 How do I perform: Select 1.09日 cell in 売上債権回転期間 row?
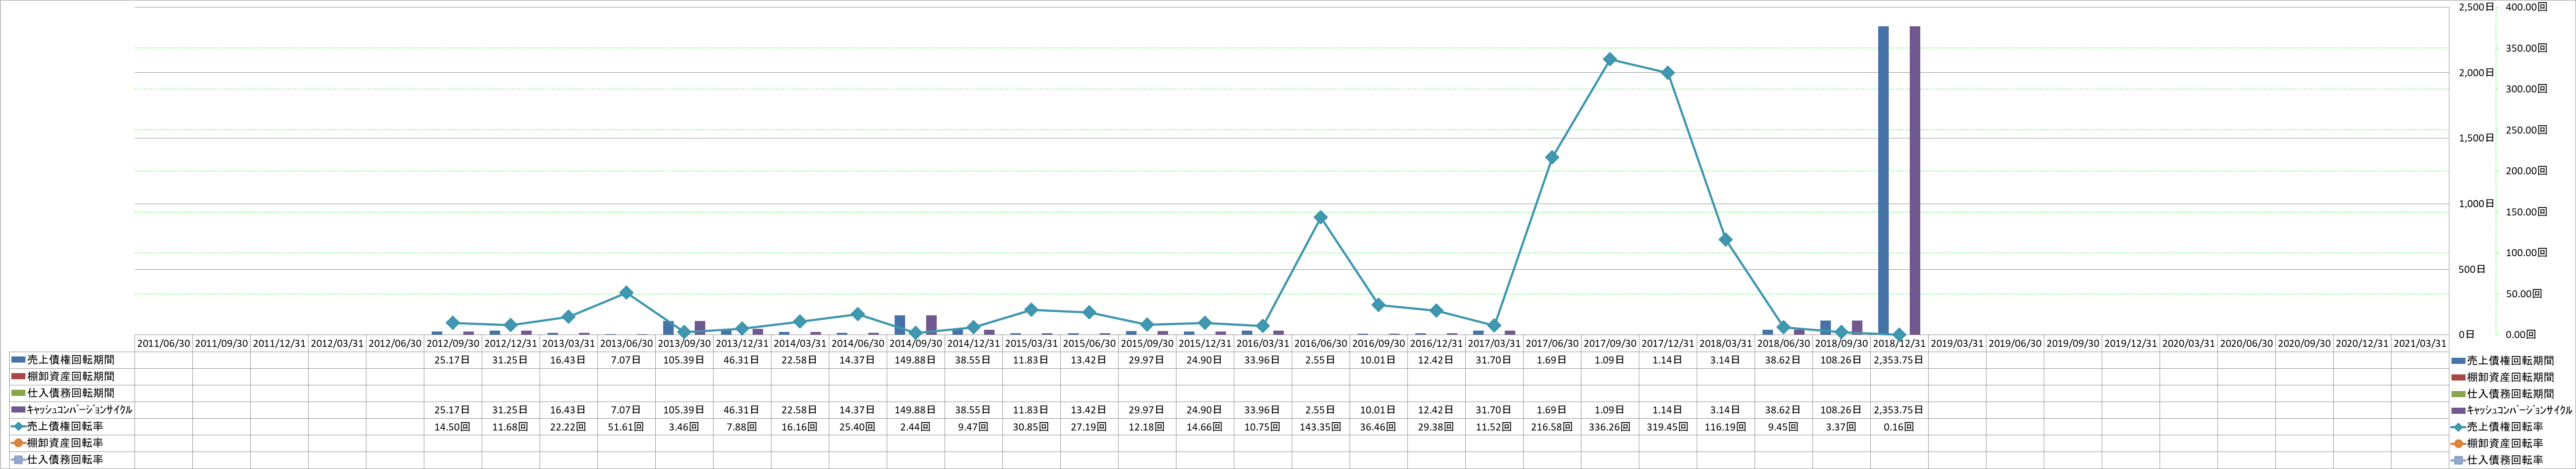coord(1610,360)
